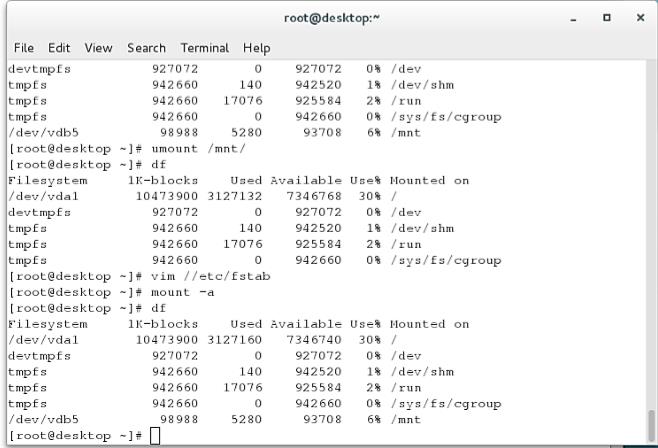
Task: Minimize the terminal window
Action: click(573, 18)
